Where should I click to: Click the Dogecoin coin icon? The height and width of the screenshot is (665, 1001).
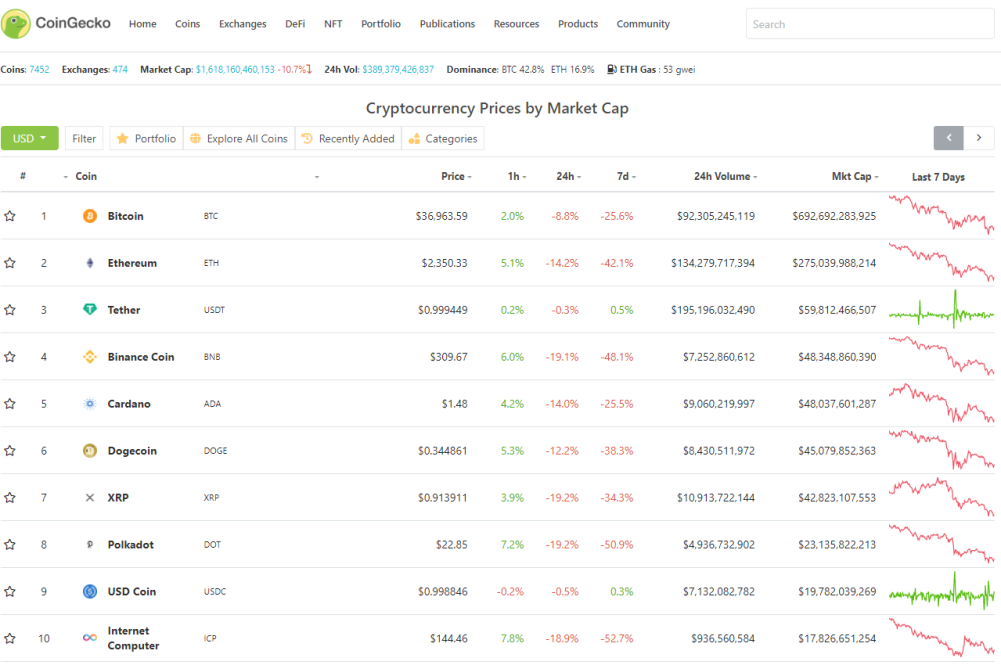90,451
